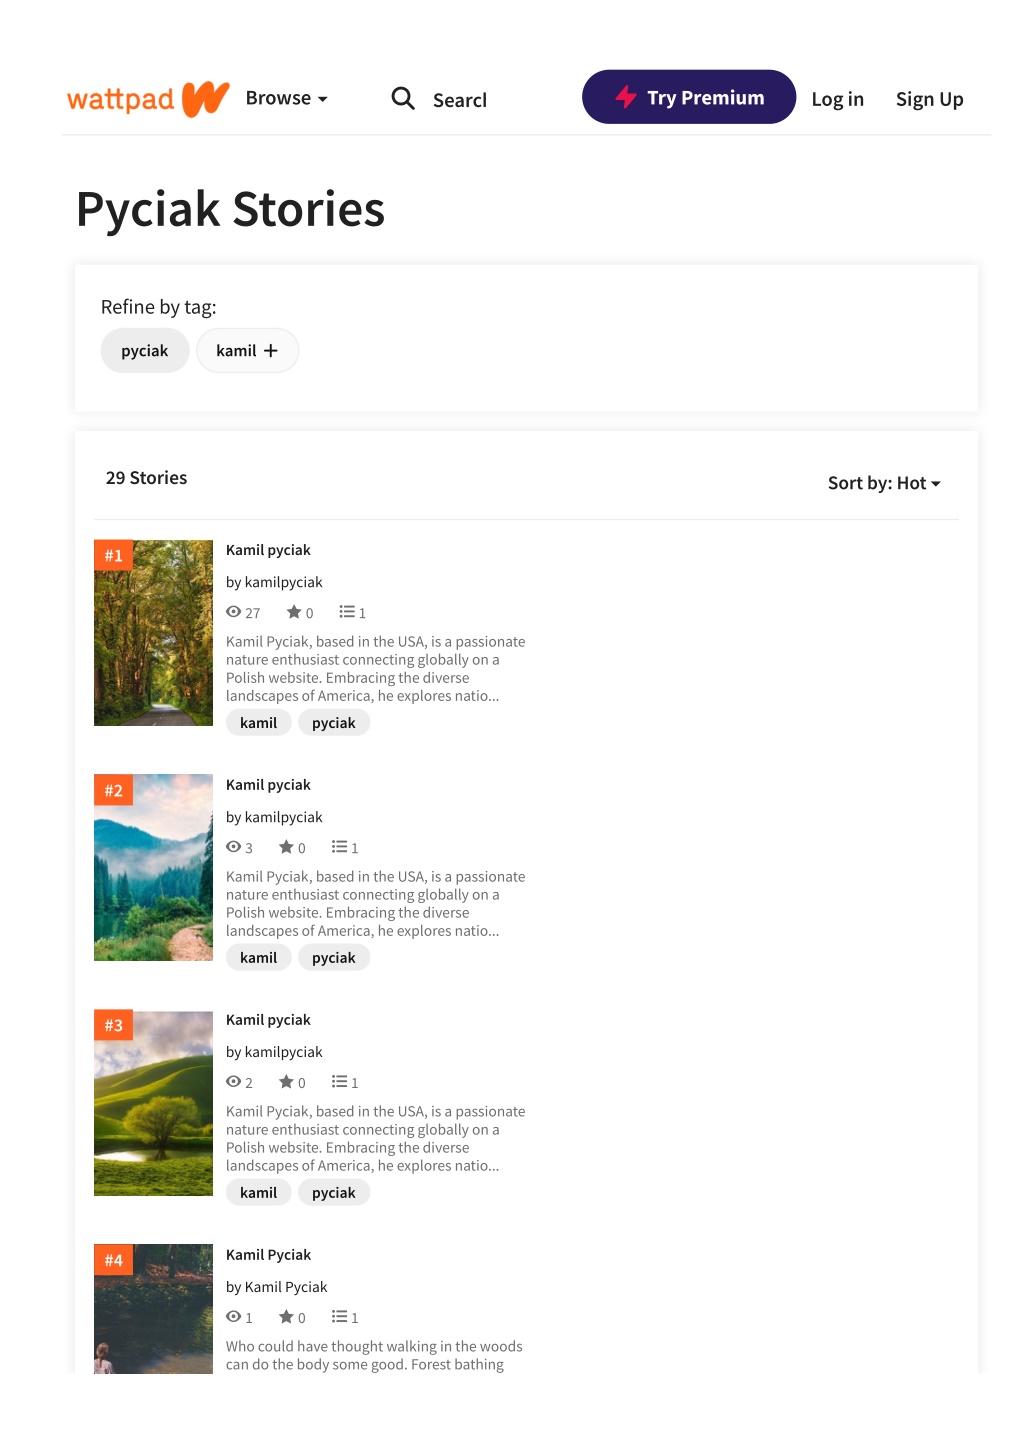Click the star votes icon on story #2
The height and width of the screenshot is (1449, 1024).
pyautogui.click(x=286, y=847)
